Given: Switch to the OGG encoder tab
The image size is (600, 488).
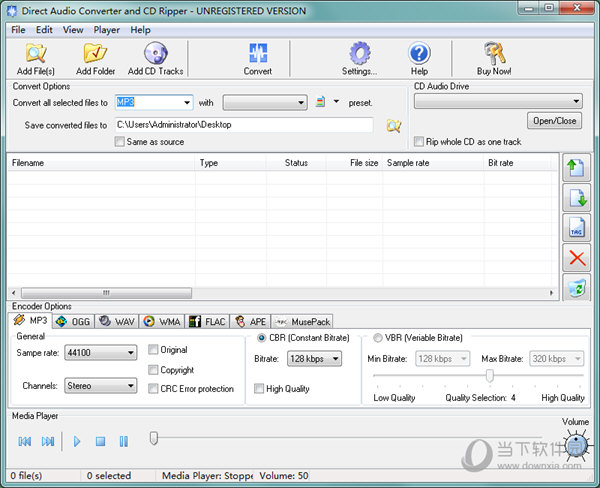Looking at the screenshot, I should click(x=73, y=322).
